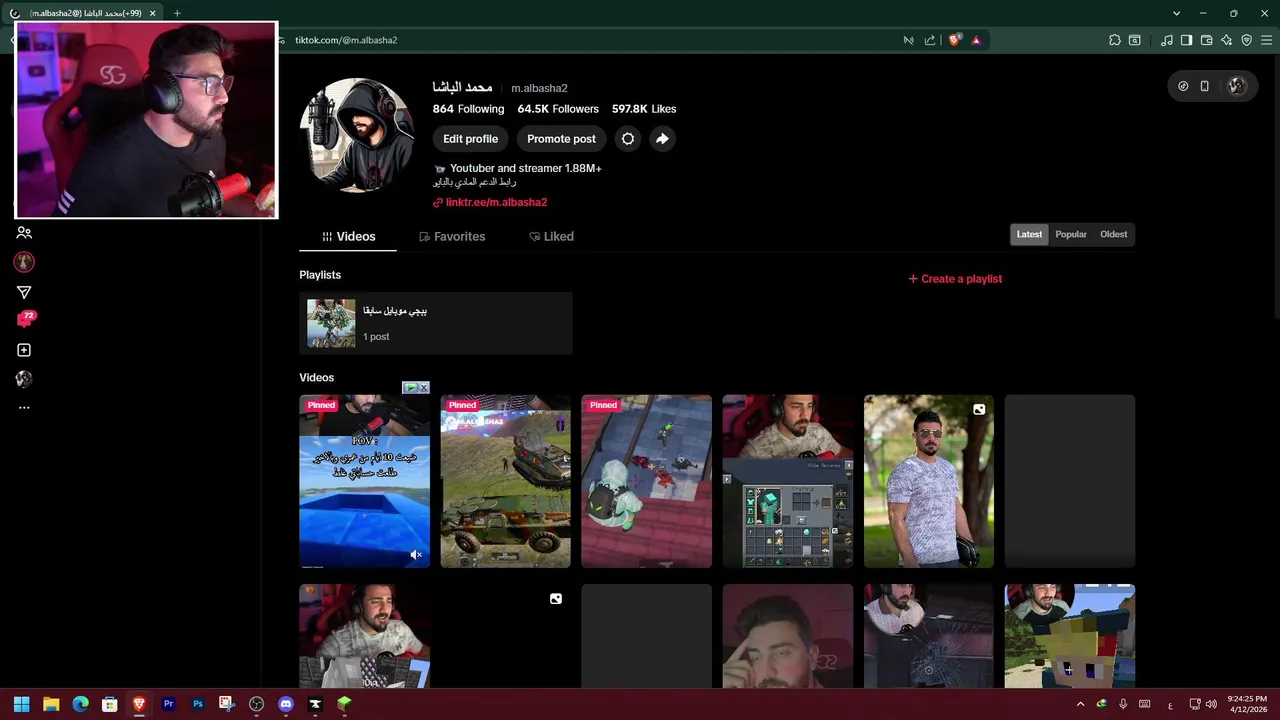Screen dimensions: 1280x720
Task: Close the ad overlay X on first video
Action: coord(423,388)
